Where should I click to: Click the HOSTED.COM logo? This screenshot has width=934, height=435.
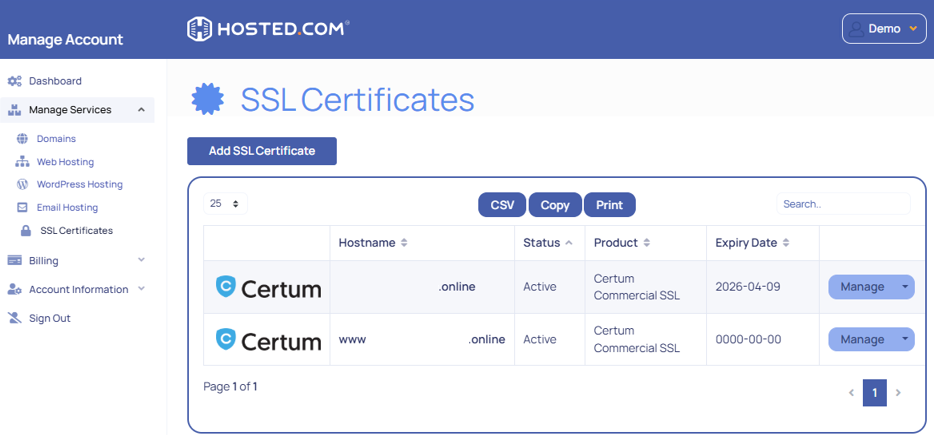tap(268, 29)
